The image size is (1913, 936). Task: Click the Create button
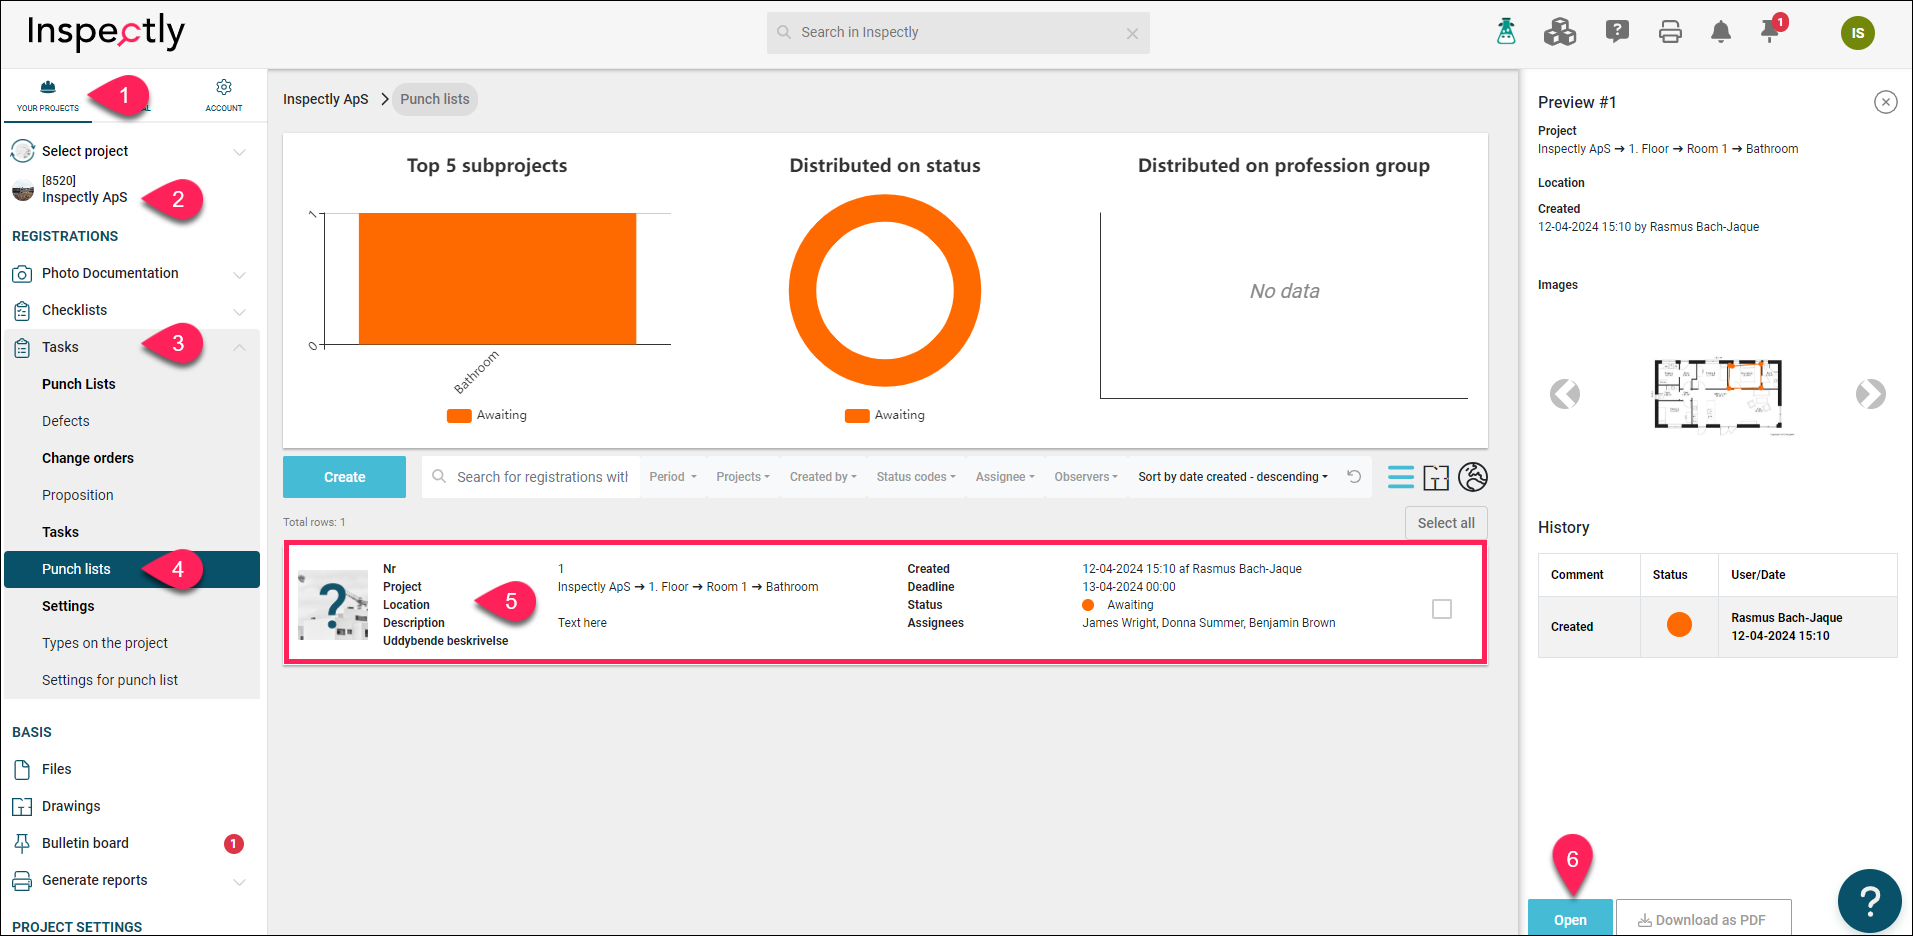pyautogui.click(x=344, y=477)
